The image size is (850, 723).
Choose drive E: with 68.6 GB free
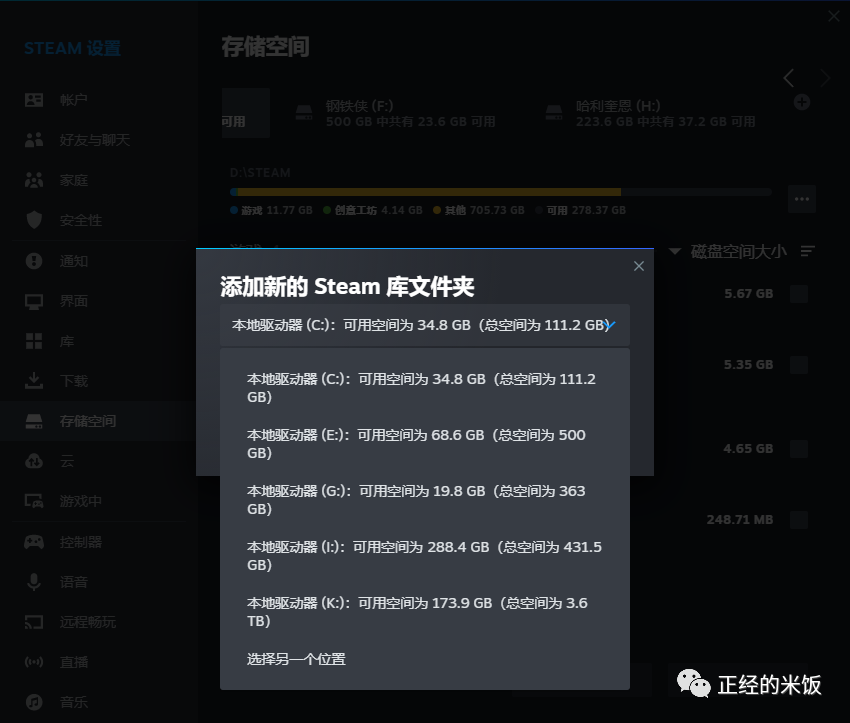(x=424, y=443)
